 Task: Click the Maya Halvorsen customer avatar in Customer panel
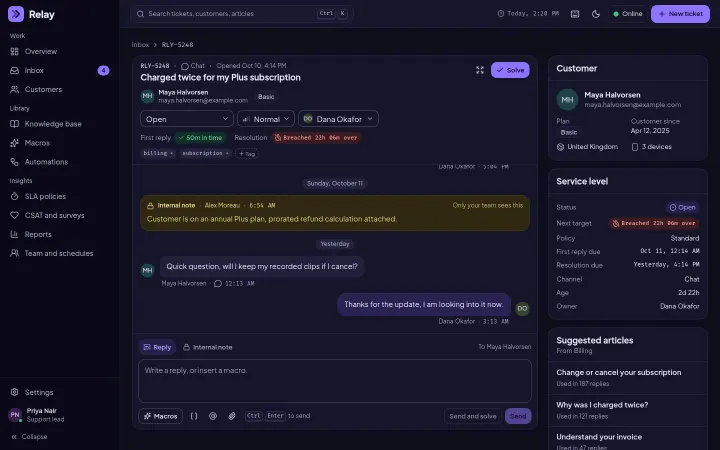click(567, 100)
